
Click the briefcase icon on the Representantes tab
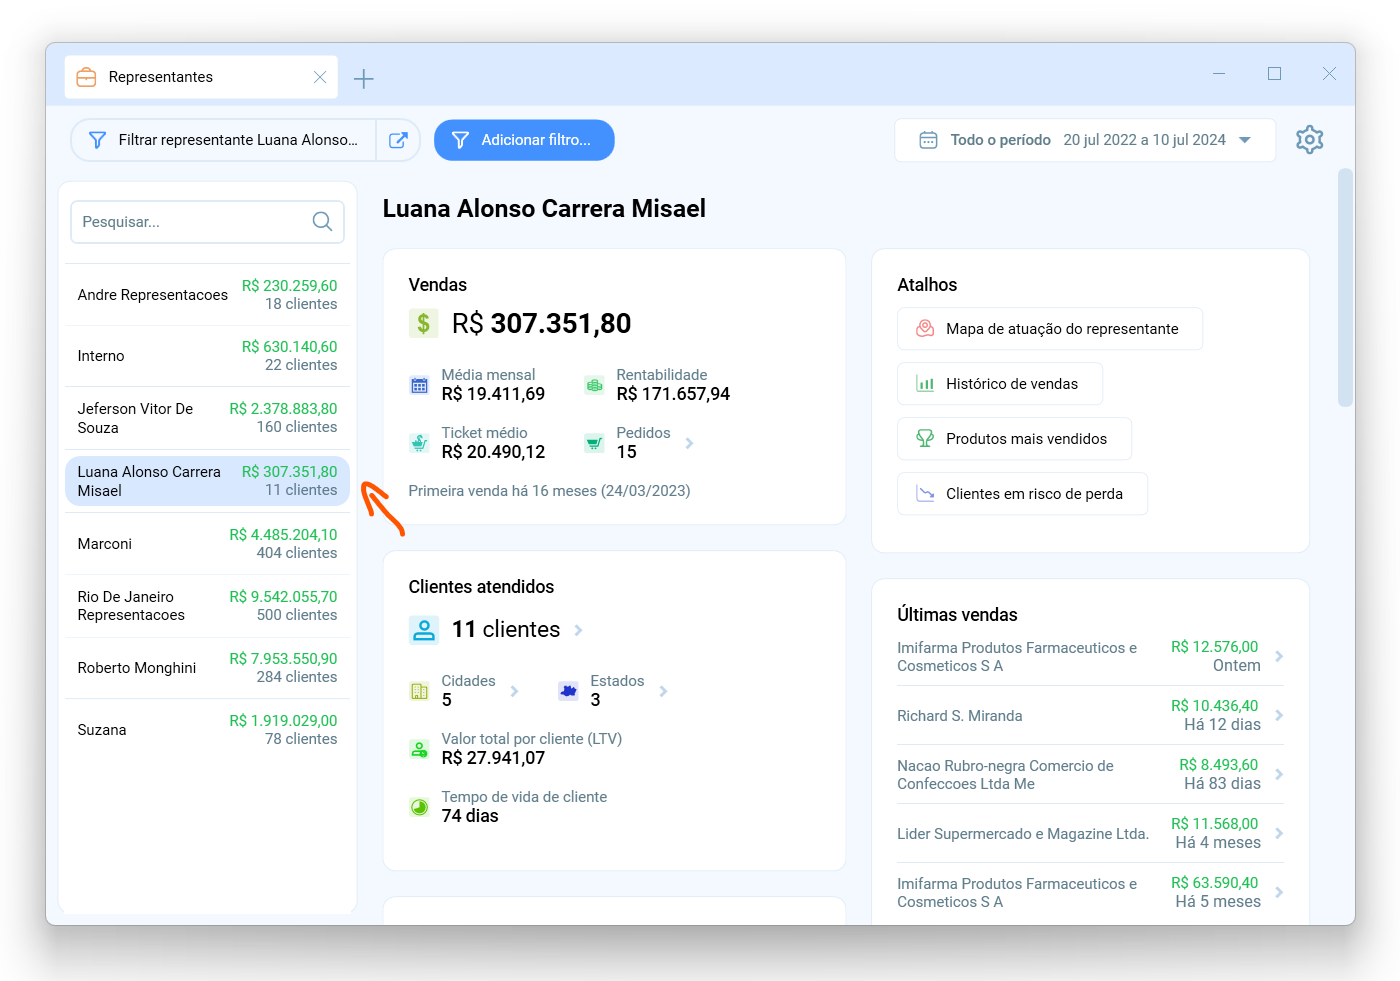click(87, 77)
